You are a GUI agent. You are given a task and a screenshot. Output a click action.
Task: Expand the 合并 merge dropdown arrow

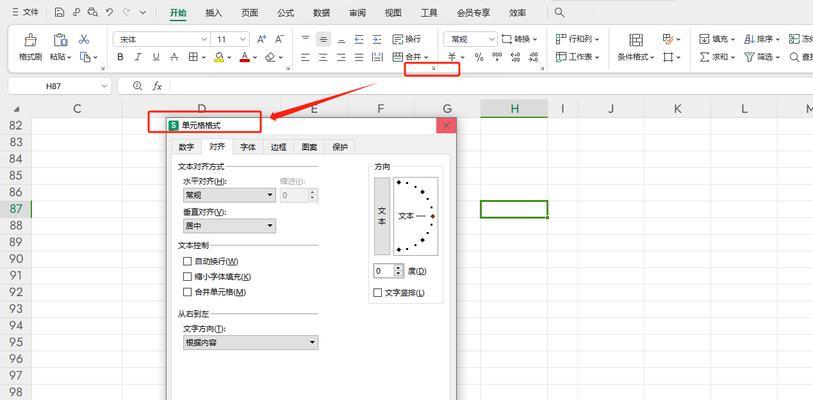point(426,58)
